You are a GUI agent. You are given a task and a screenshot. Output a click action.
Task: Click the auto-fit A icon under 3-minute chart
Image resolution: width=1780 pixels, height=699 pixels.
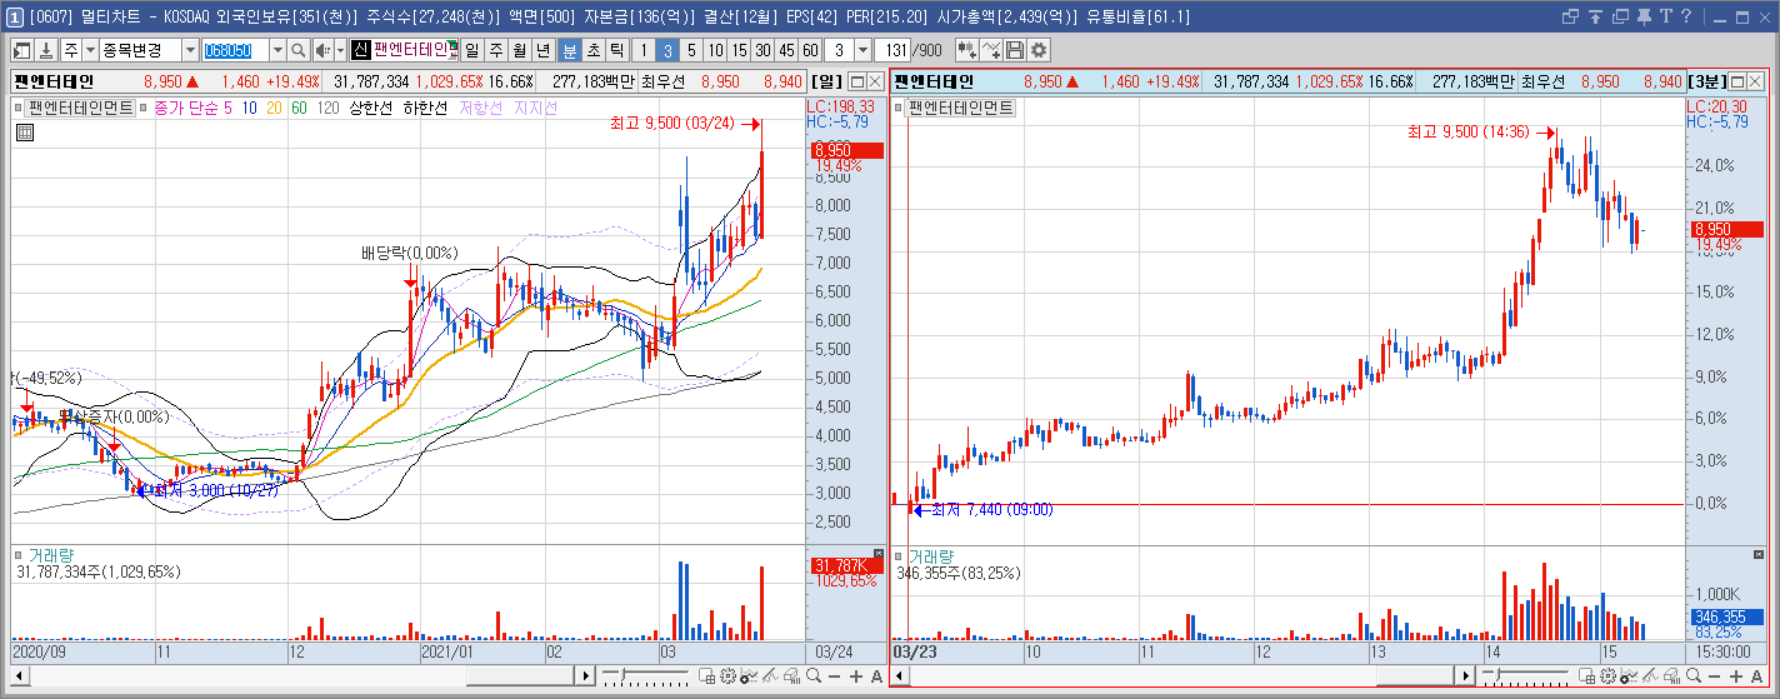1757,677
